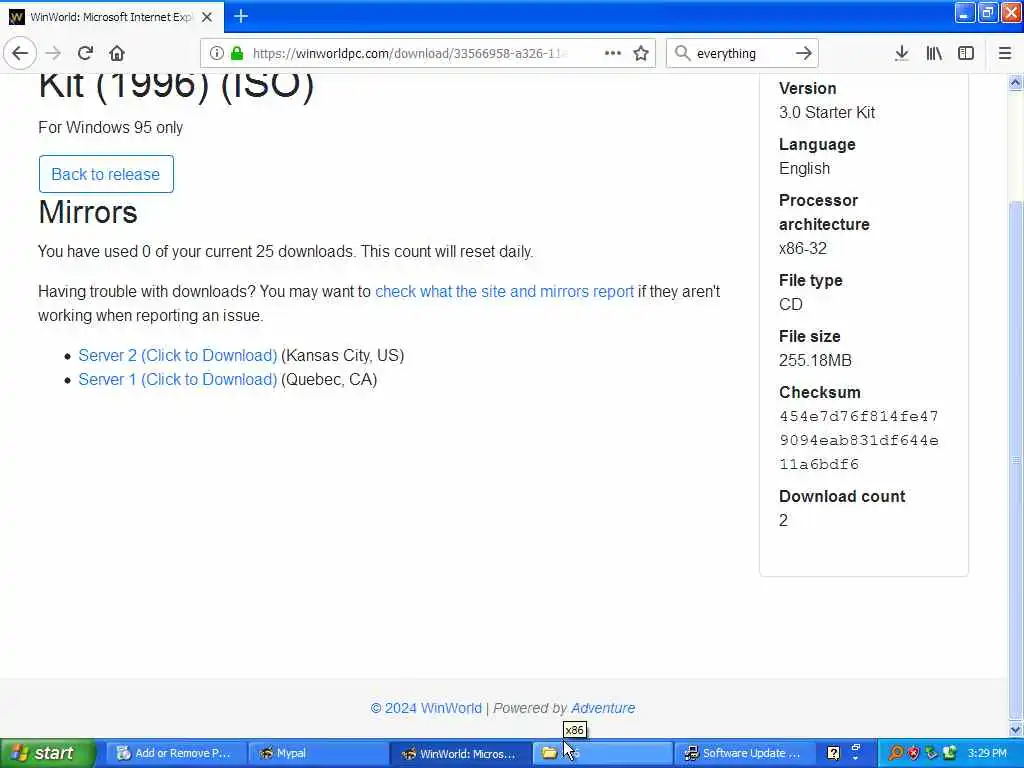Click the search magnifier icon
Image resolution: width=1024 pixels, height=768 pixels.
coord(682,53)
